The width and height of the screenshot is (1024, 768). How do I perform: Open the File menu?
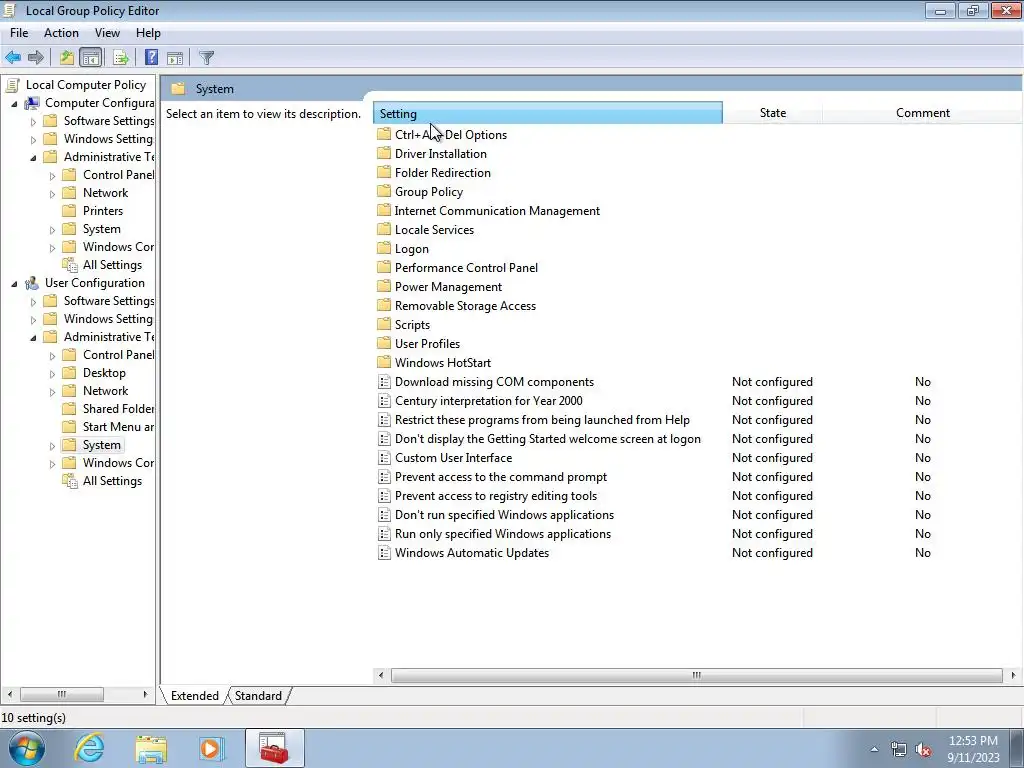pos(19,33)
